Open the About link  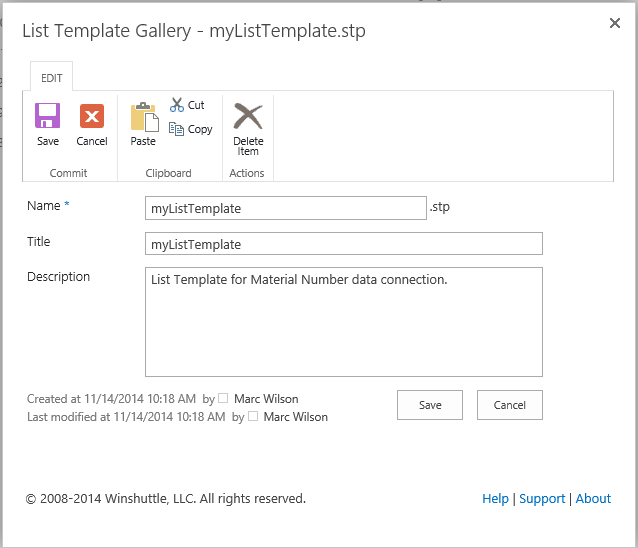[593, 498]
